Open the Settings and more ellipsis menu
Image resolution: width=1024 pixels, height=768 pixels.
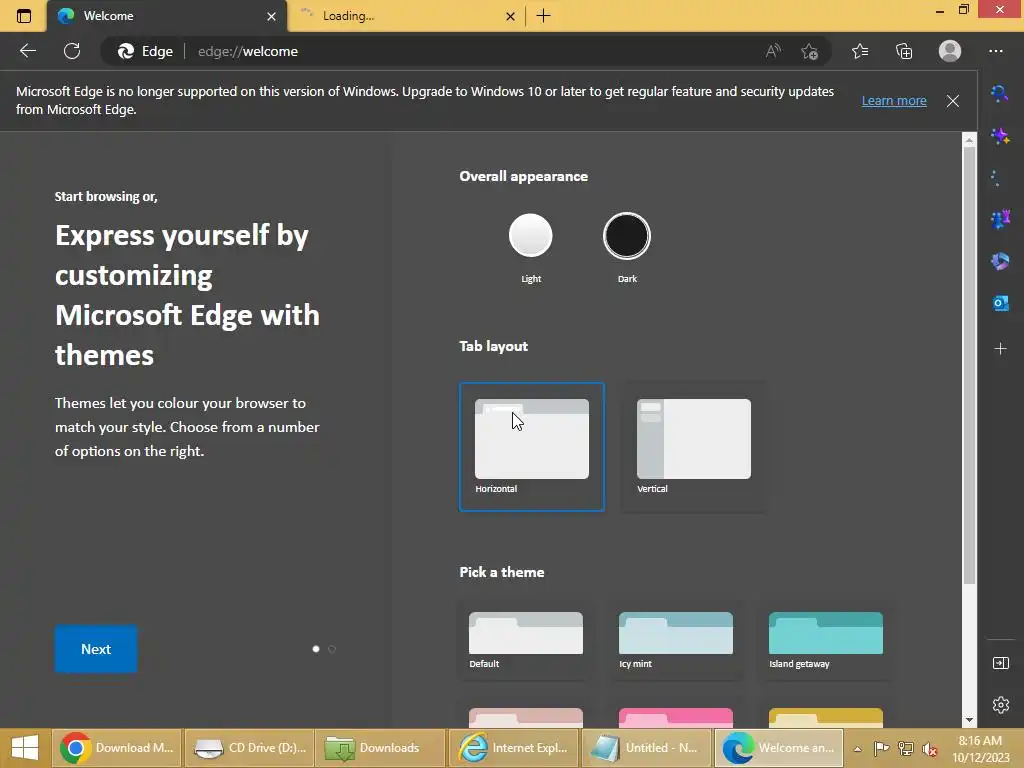point(996,51)
